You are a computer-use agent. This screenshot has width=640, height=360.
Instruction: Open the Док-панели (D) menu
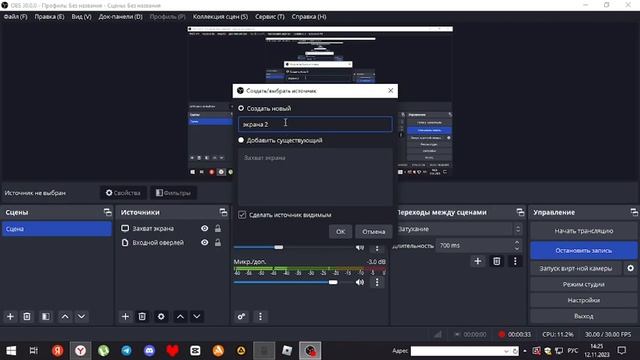(x=120, y=17)
